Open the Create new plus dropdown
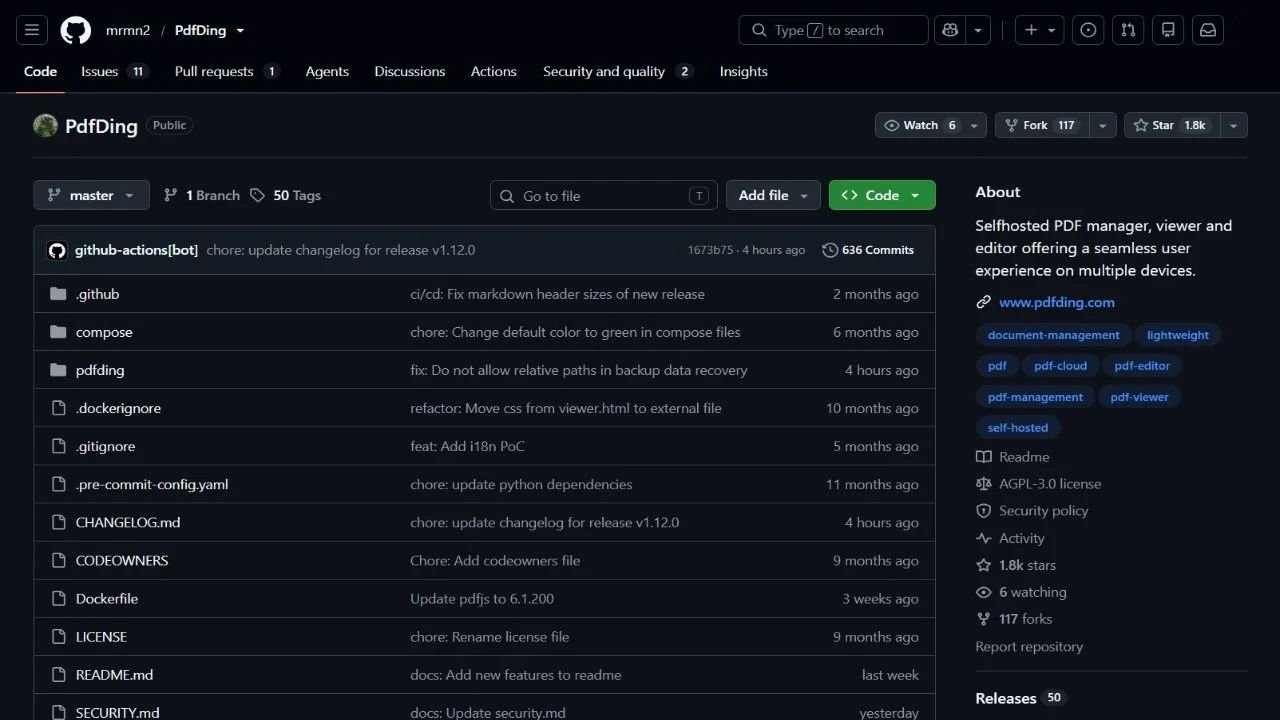The image size is (1280, 720). (x=1040, y=30)
